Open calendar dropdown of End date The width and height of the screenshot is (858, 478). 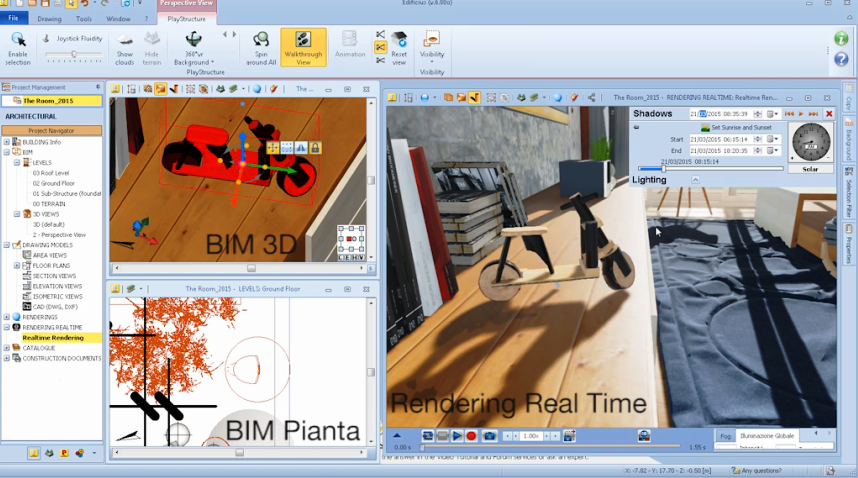[x=772, y=150]
